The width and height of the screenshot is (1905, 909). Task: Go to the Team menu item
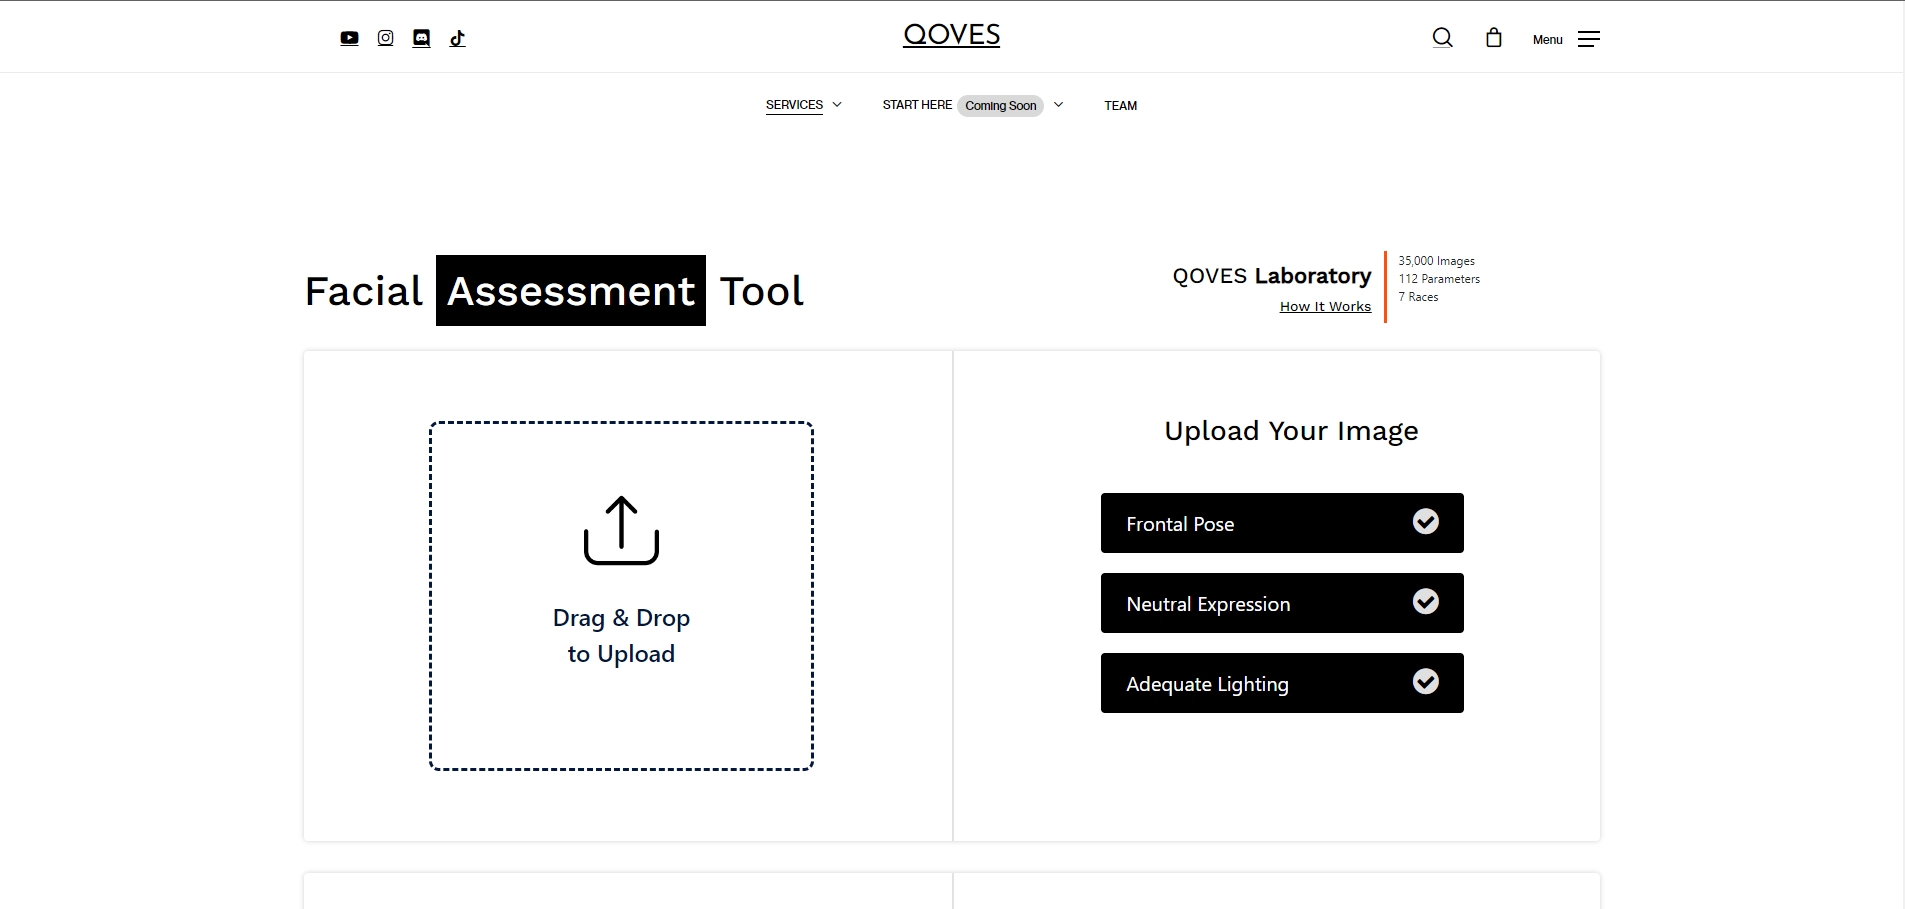[x=1120, y=106]
